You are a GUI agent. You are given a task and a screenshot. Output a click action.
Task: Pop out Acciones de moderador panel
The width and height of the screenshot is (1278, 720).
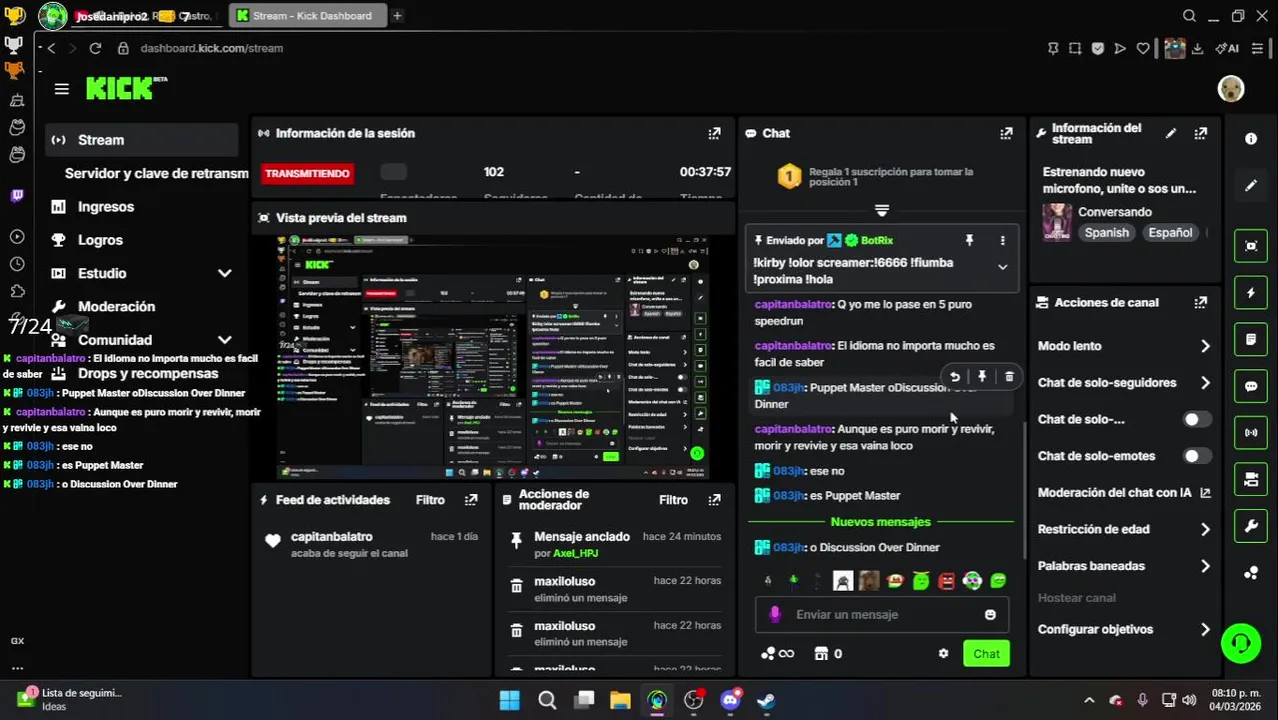pos(714,500)
